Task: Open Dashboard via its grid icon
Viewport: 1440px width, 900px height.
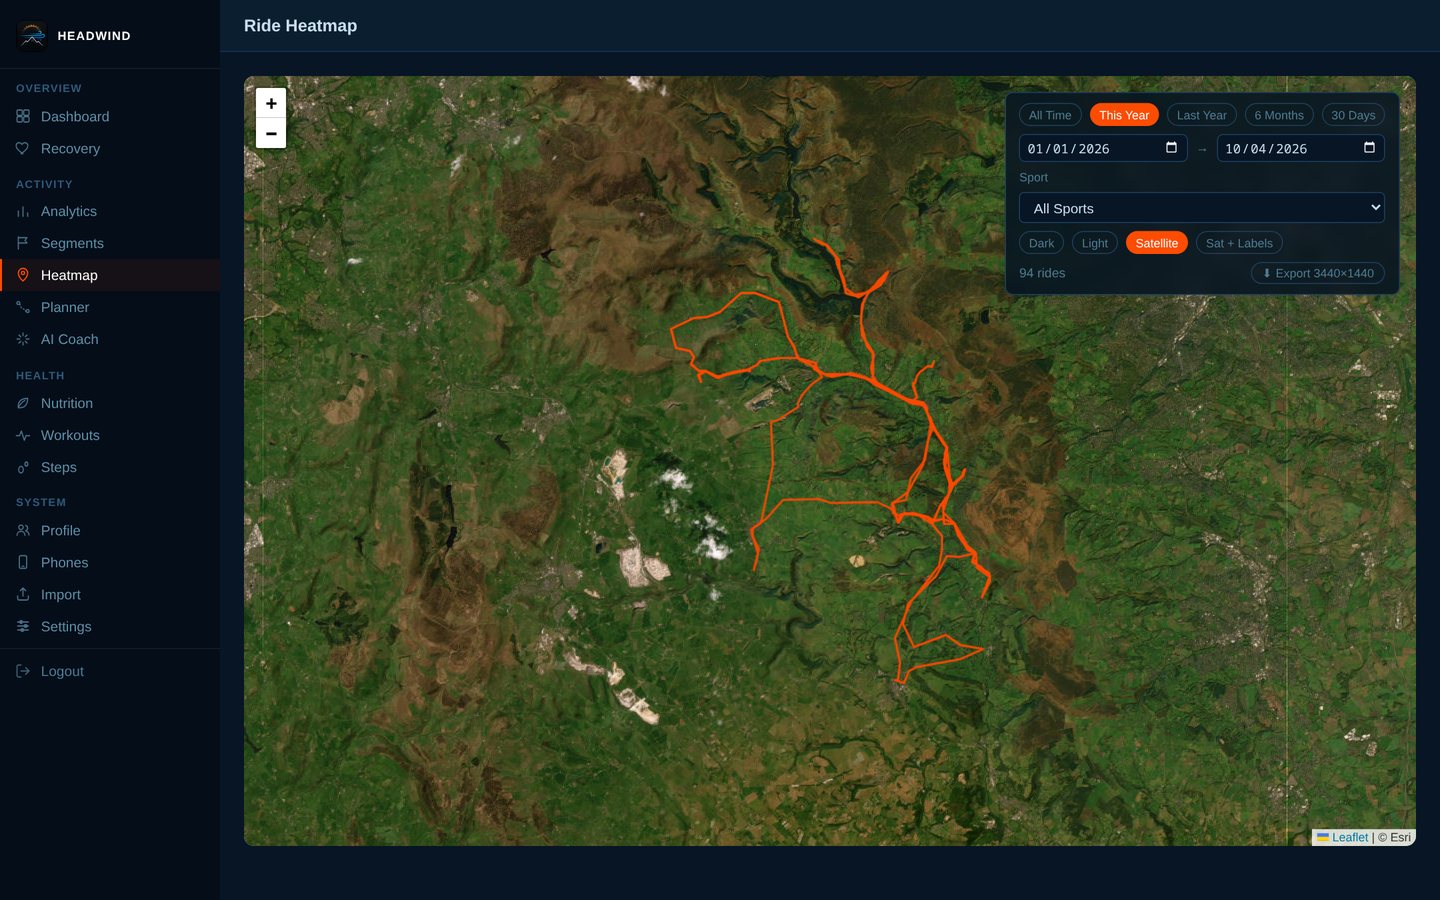Action: point(23,117)
